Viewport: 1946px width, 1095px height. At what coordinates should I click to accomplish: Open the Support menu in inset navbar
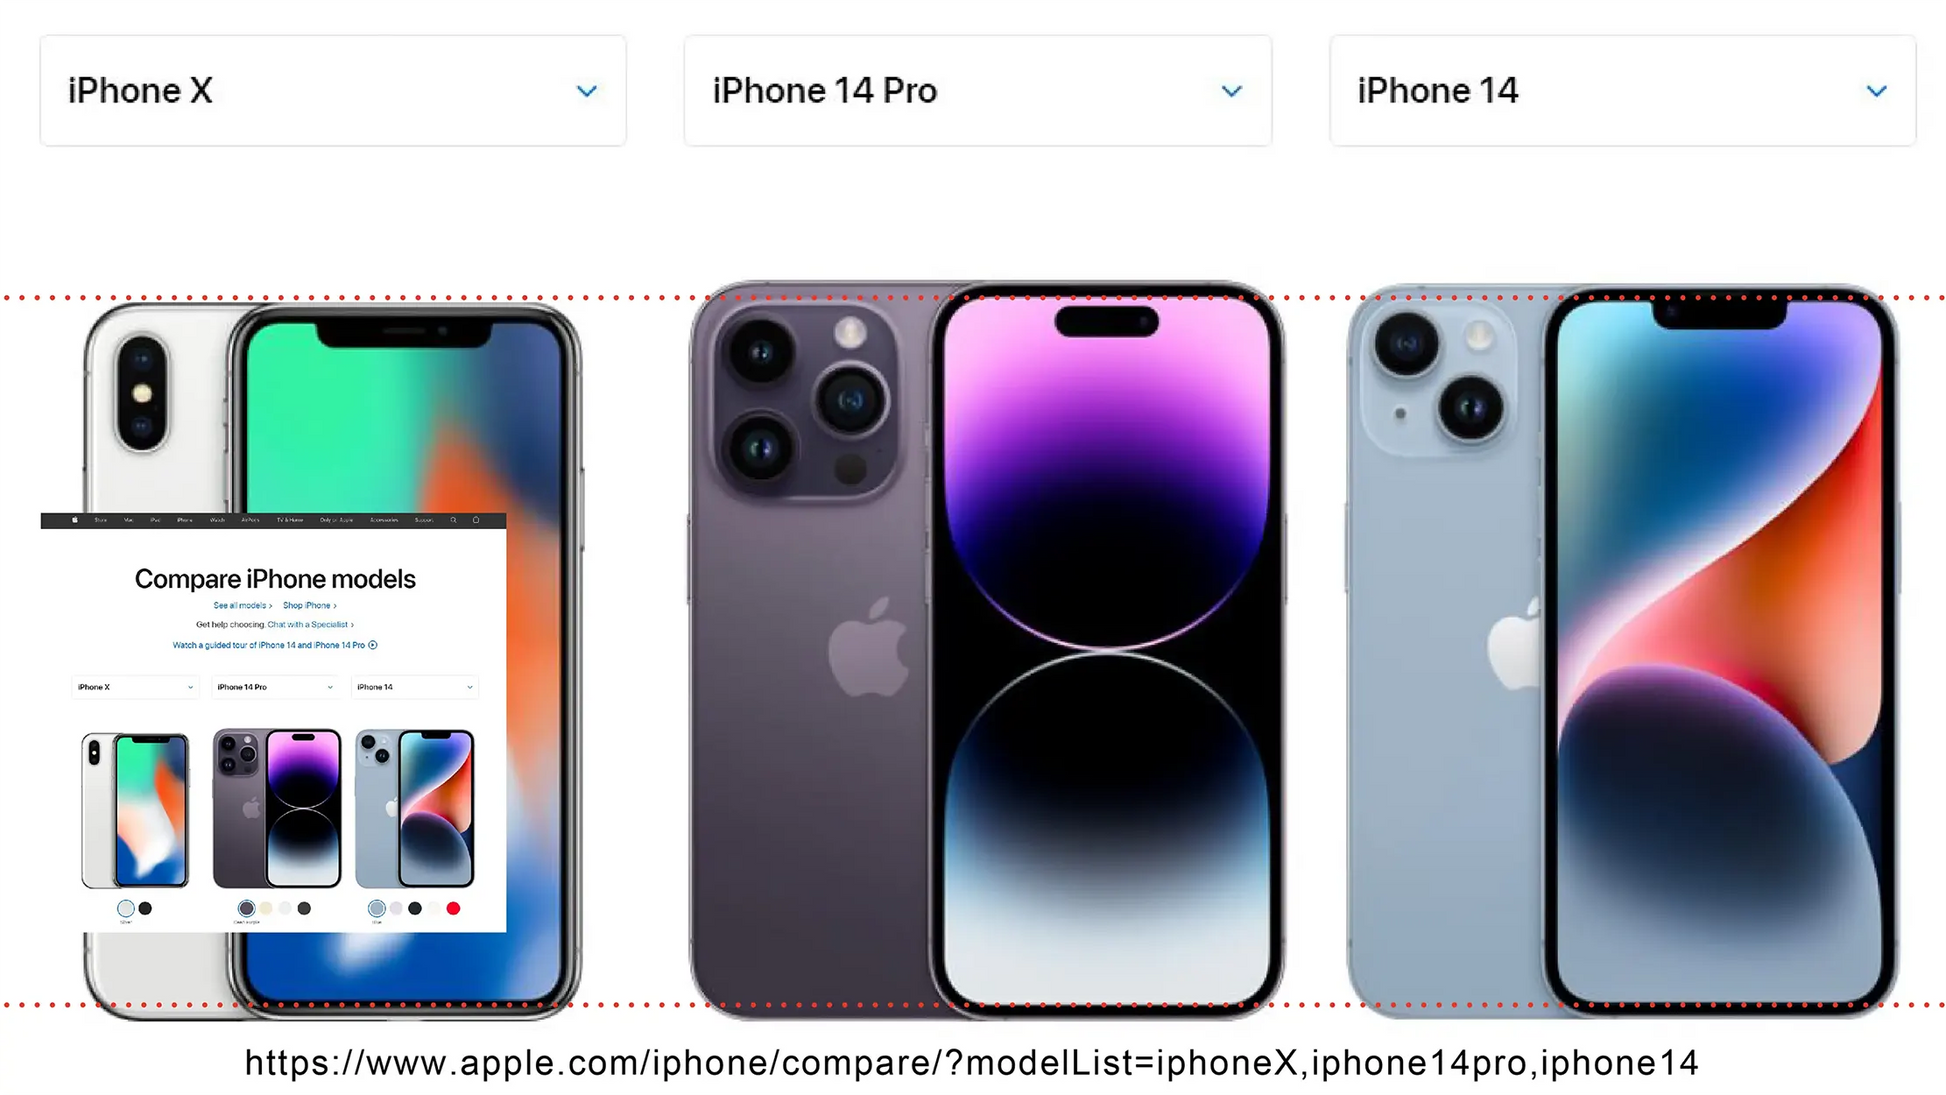424,520
